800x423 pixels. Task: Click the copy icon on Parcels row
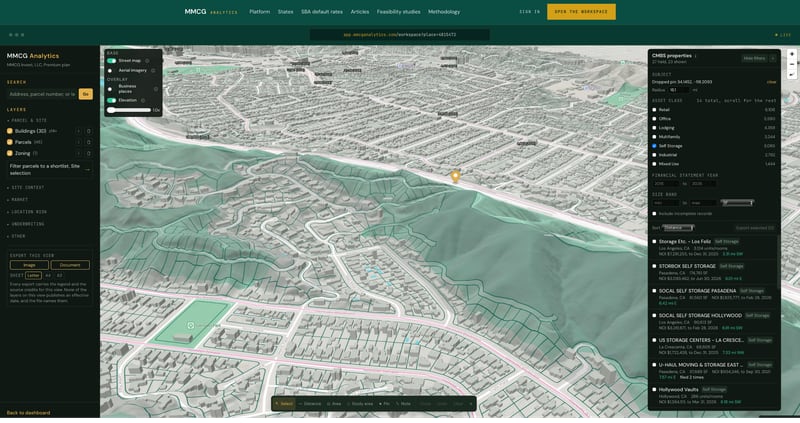(88, 142)
